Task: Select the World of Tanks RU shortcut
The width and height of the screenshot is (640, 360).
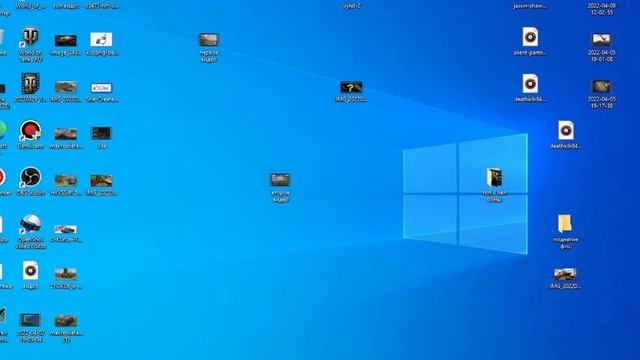Action: tap(30, 44)
